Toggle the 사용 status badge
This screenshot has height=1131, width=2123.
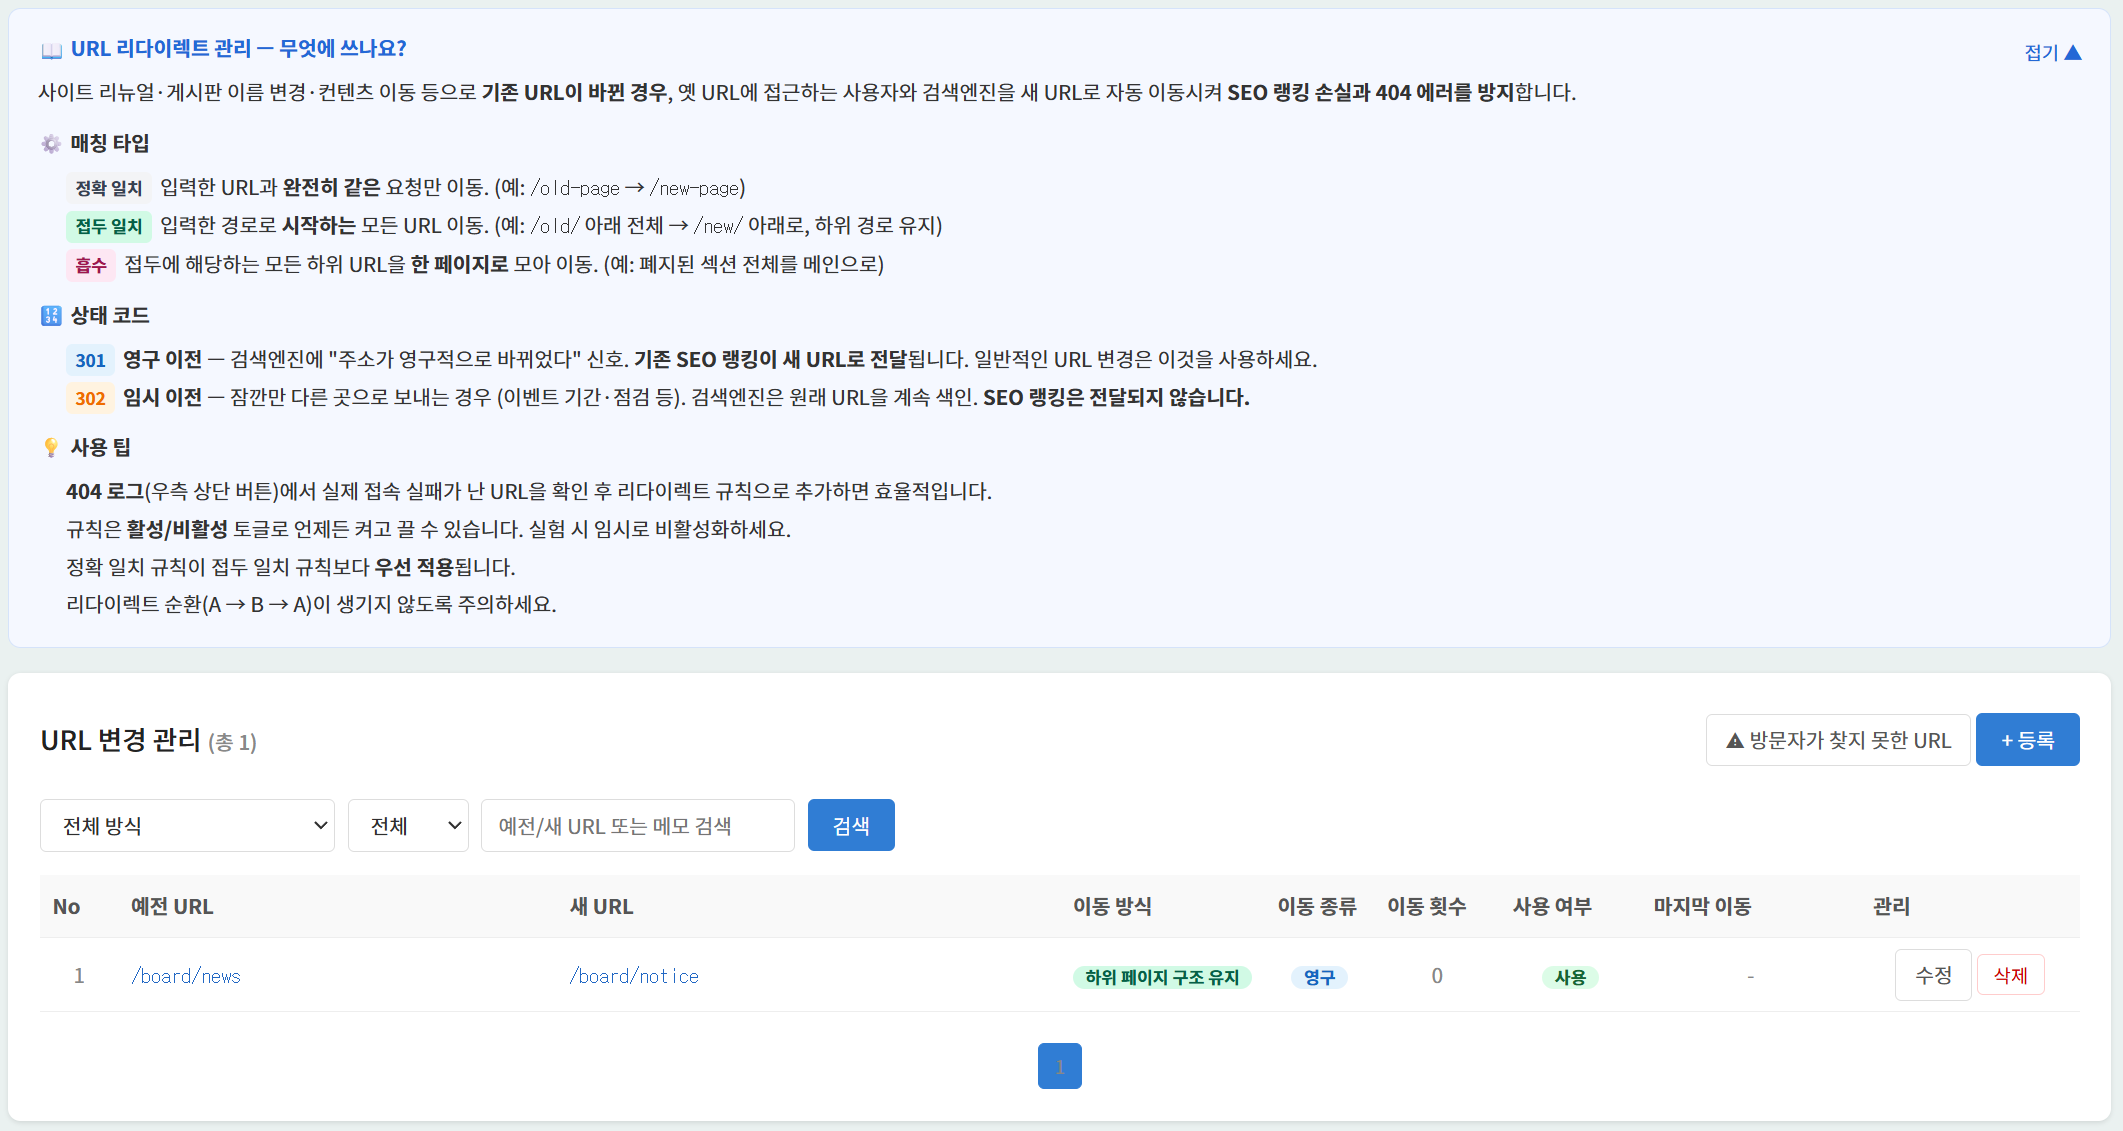tap(1569, 977)
